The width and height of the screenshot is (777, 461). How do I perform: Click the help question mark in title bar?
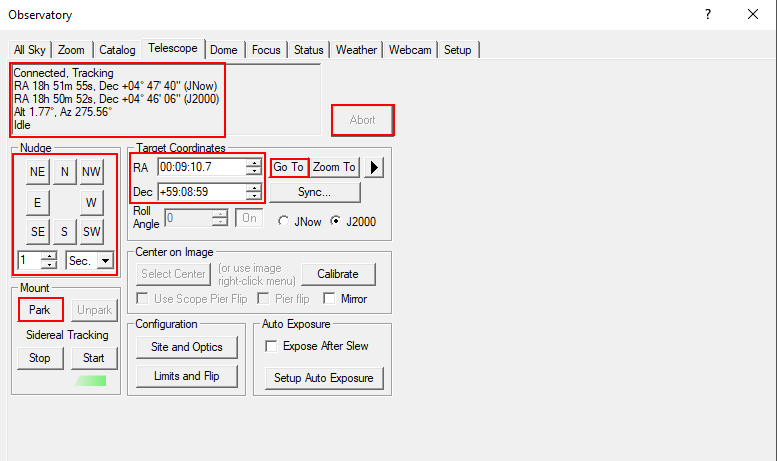(x=708, y=14)
